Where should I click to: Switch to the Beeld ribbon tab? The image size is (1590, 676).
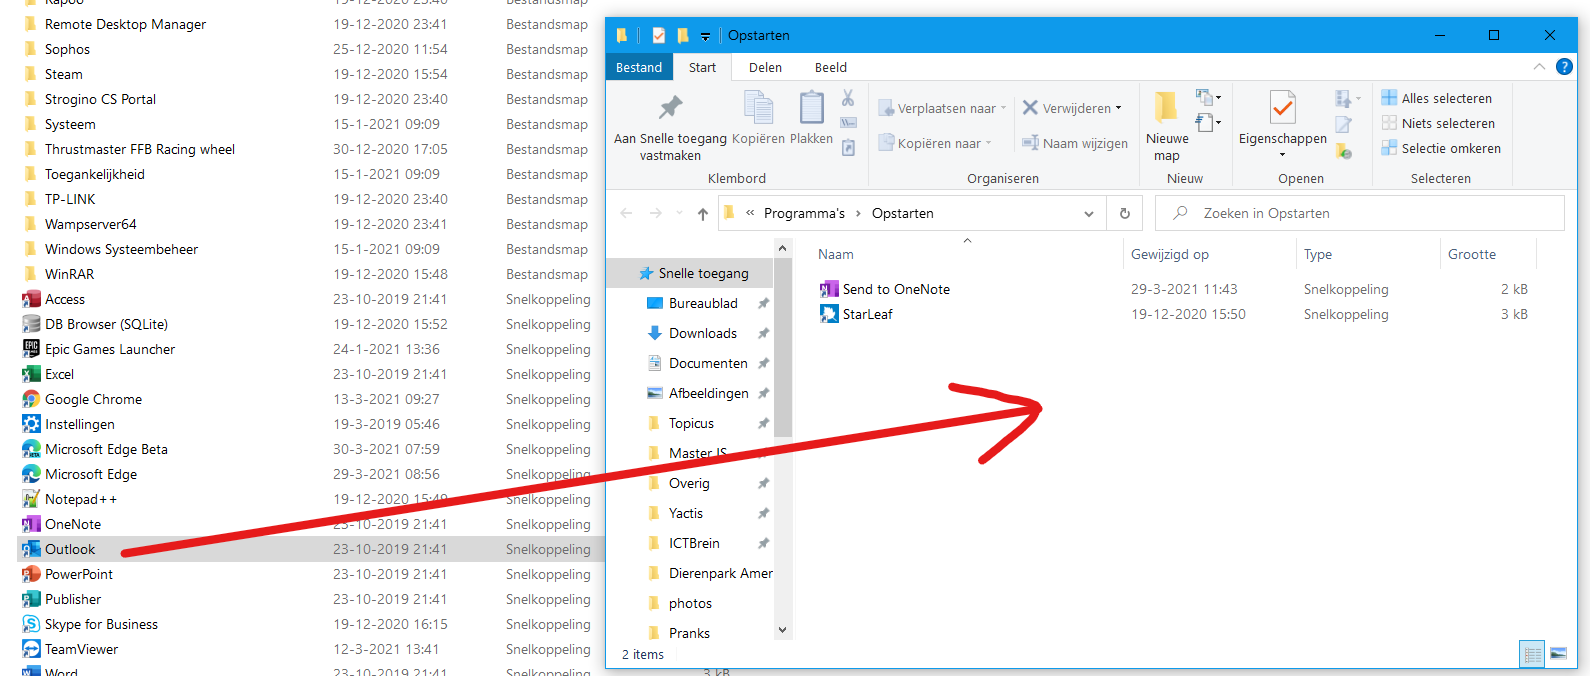click(830, 67)
